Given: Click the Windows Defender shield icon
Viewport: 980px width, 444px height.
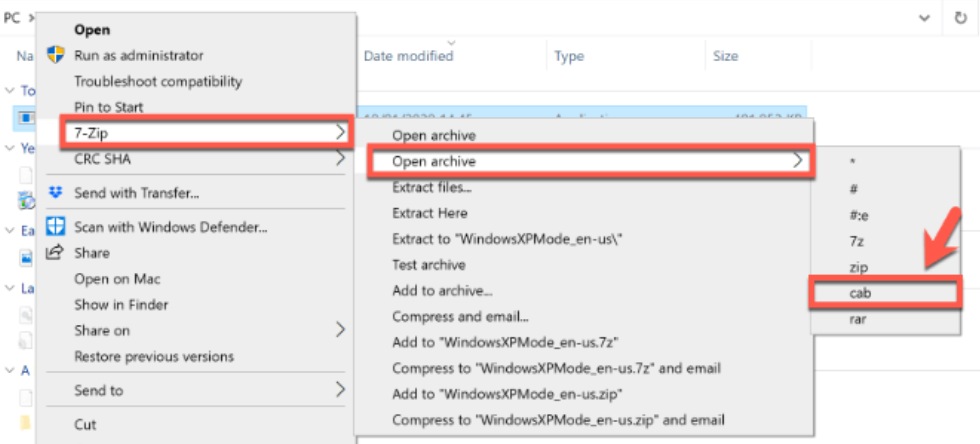Looking at the screenshot, I should [56, 226].
